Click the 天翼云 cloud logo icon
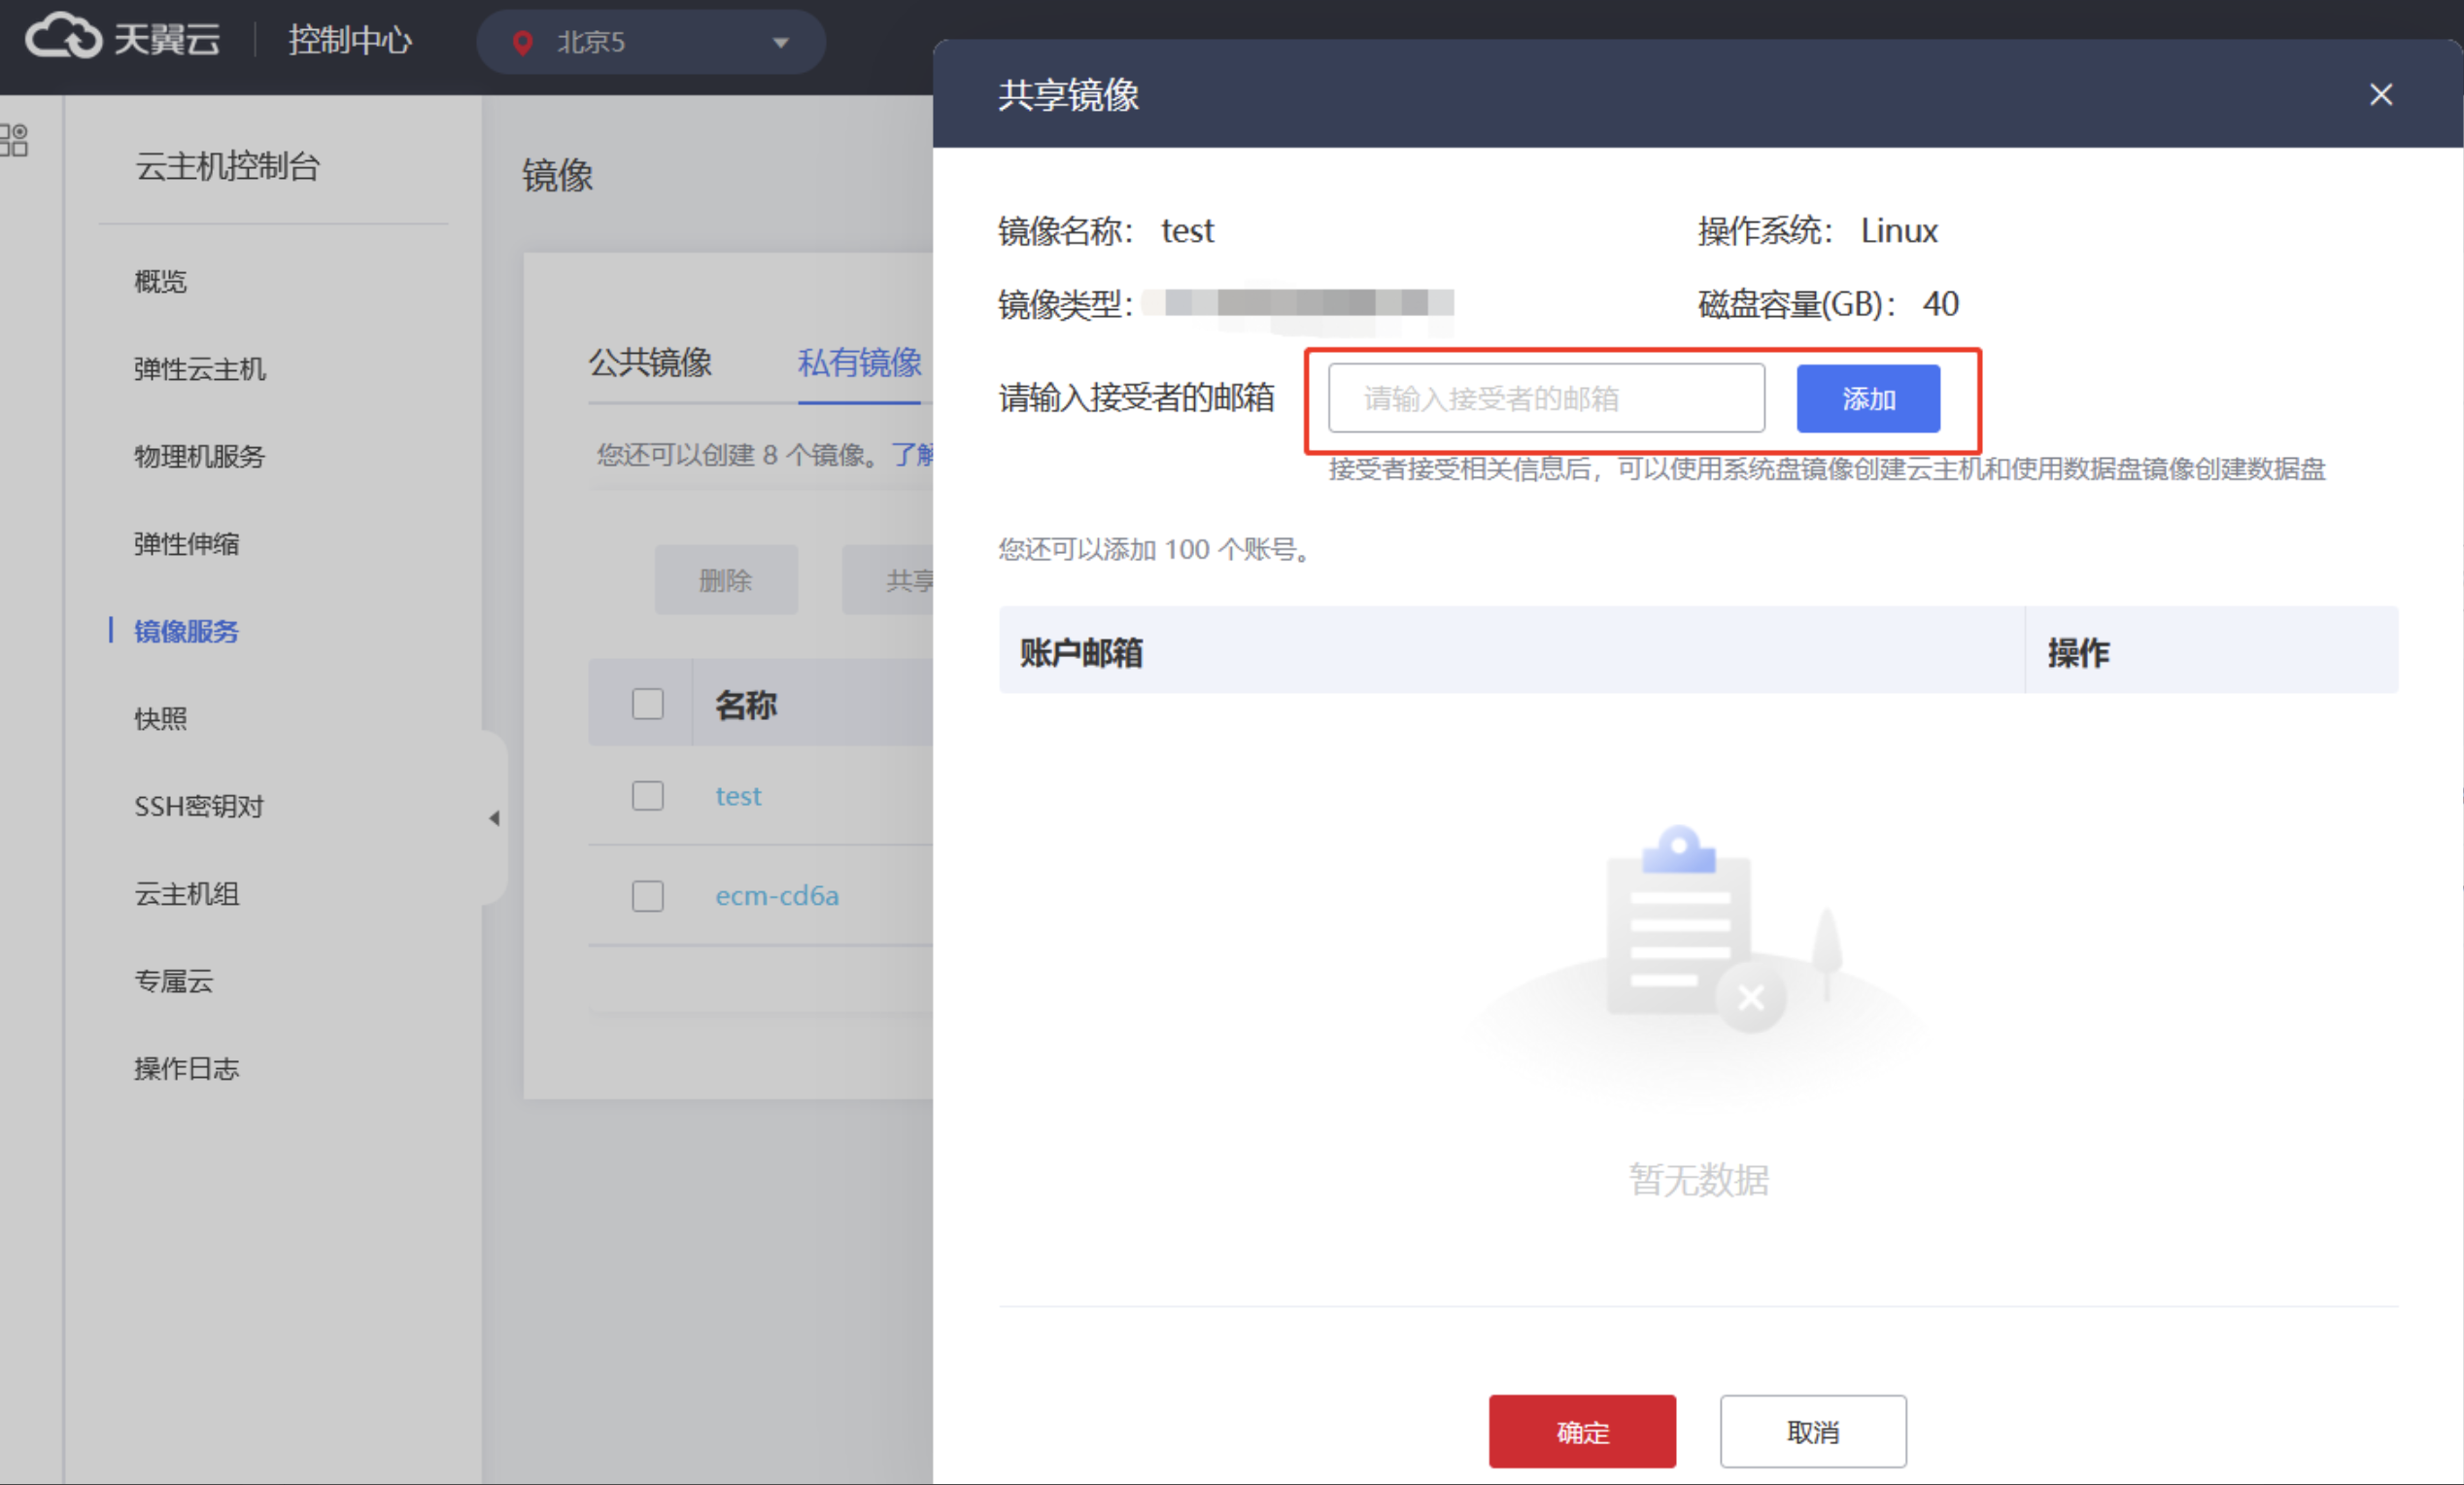The height and width of the screenshot is (1485, 2464). (x=62, y=38)
